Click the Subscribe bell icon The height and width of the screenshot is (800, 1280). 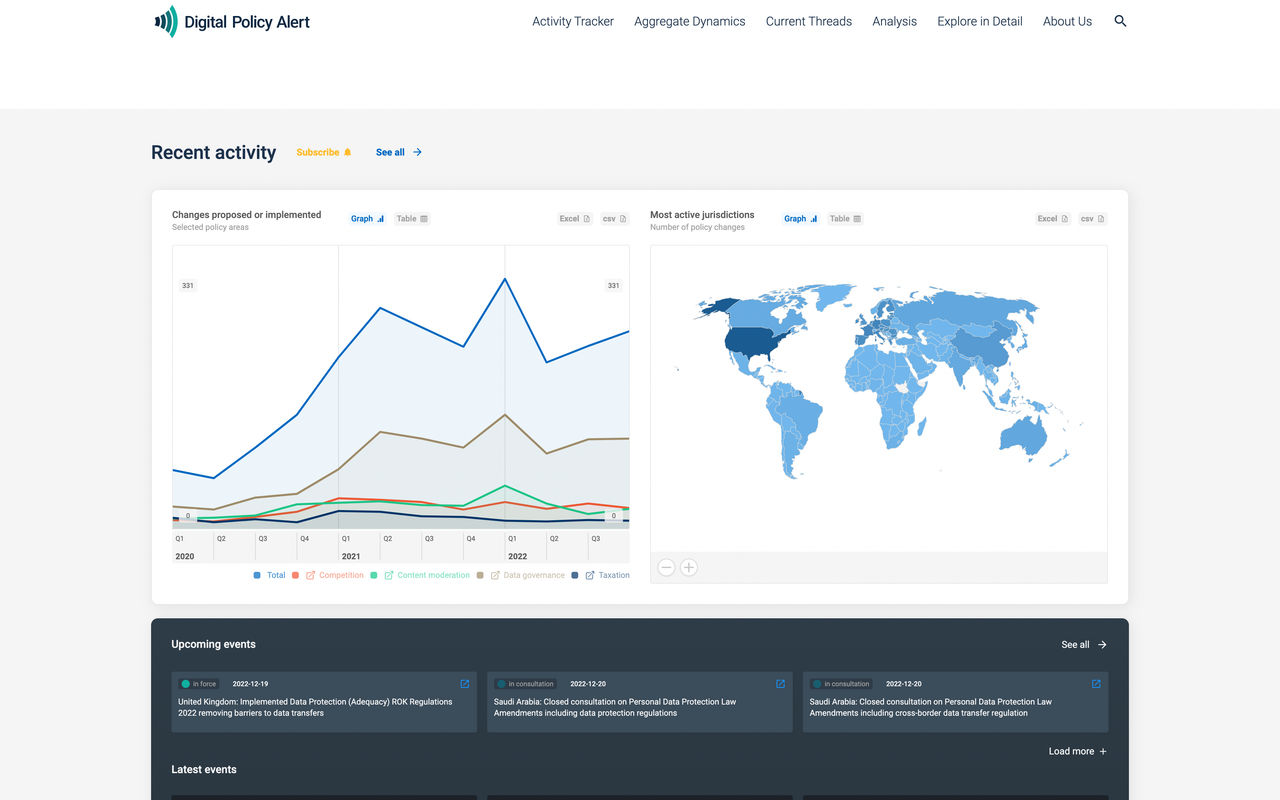[348, 152]
